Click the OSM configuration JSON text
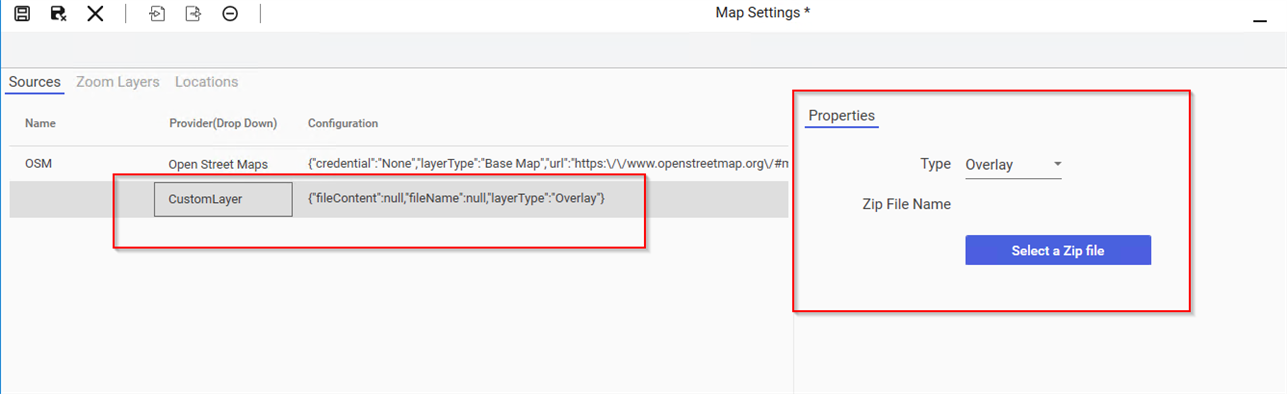The width and height of the screenshot is (1287, 394). pos(548,163)
